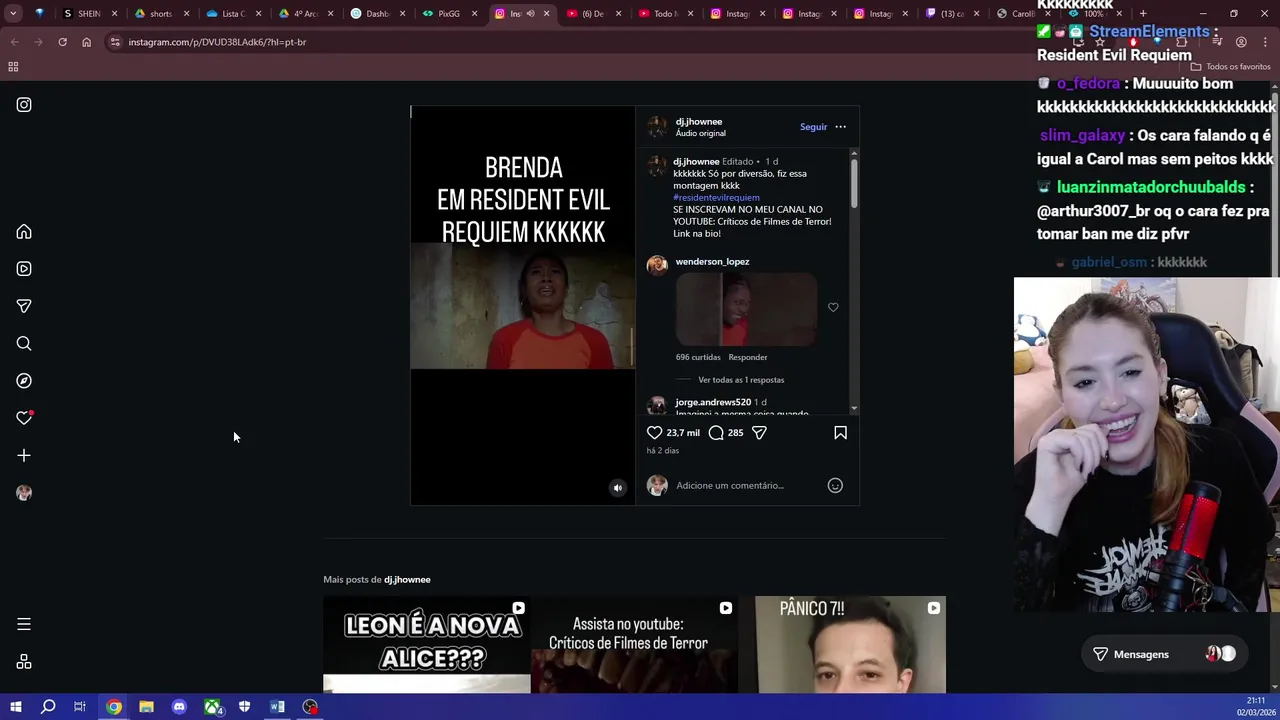Switch to Dashboard browser tab

coord(377,14)
